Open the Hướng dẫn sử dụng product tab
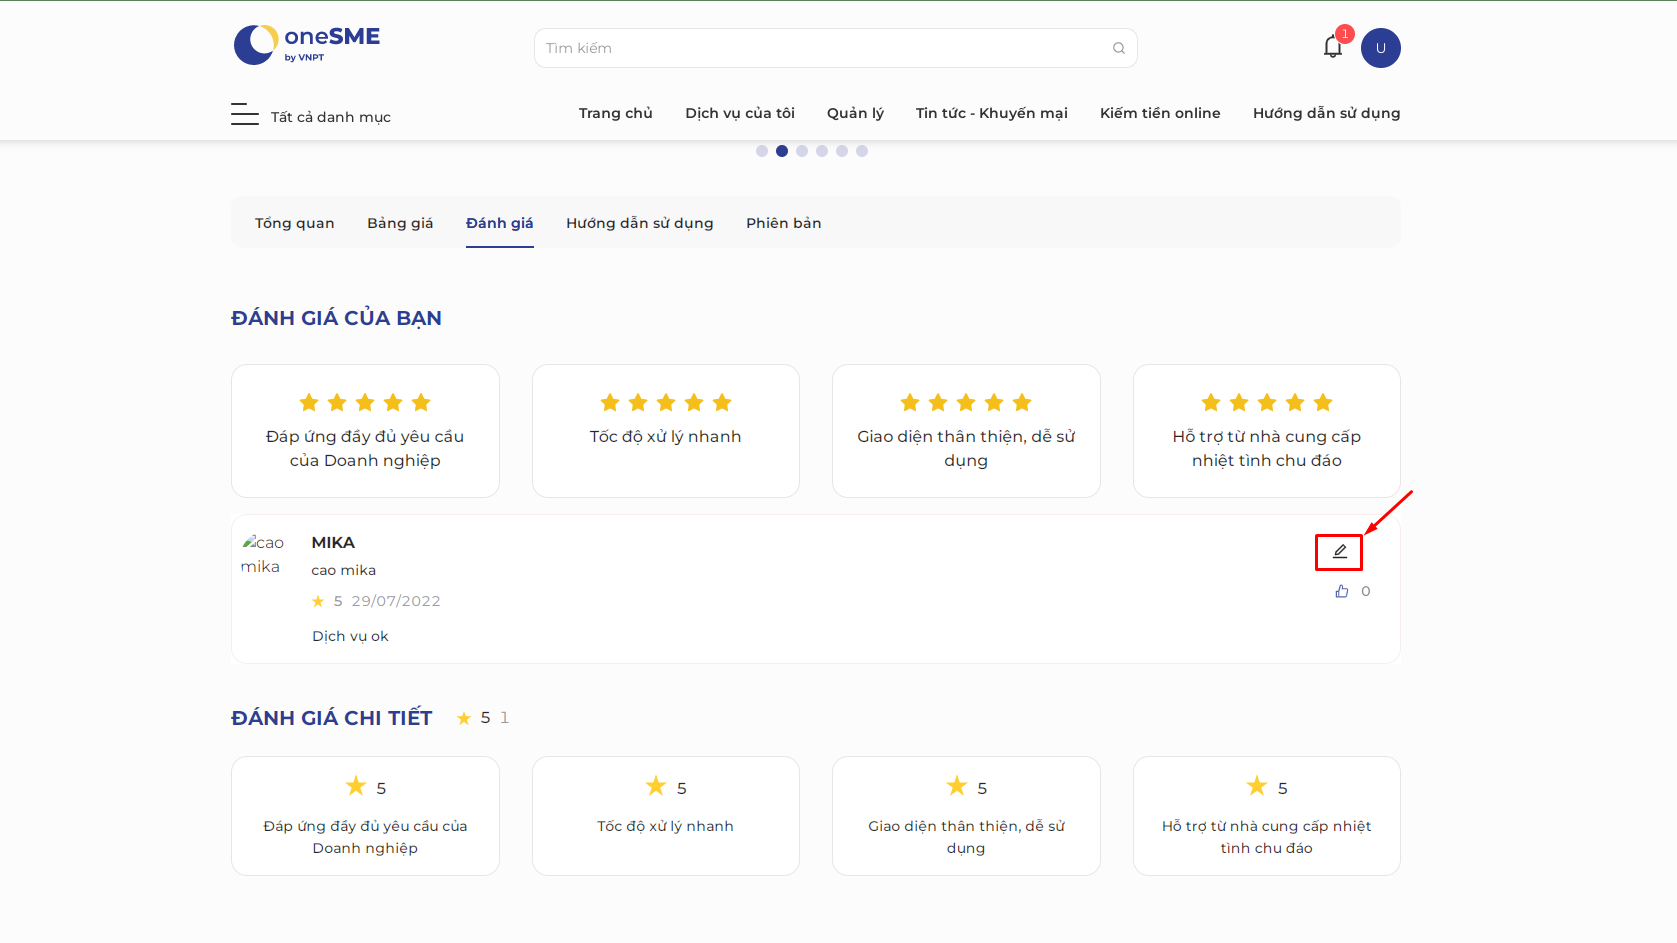This screenshot has height=943, width=1677. pos(640,223)
